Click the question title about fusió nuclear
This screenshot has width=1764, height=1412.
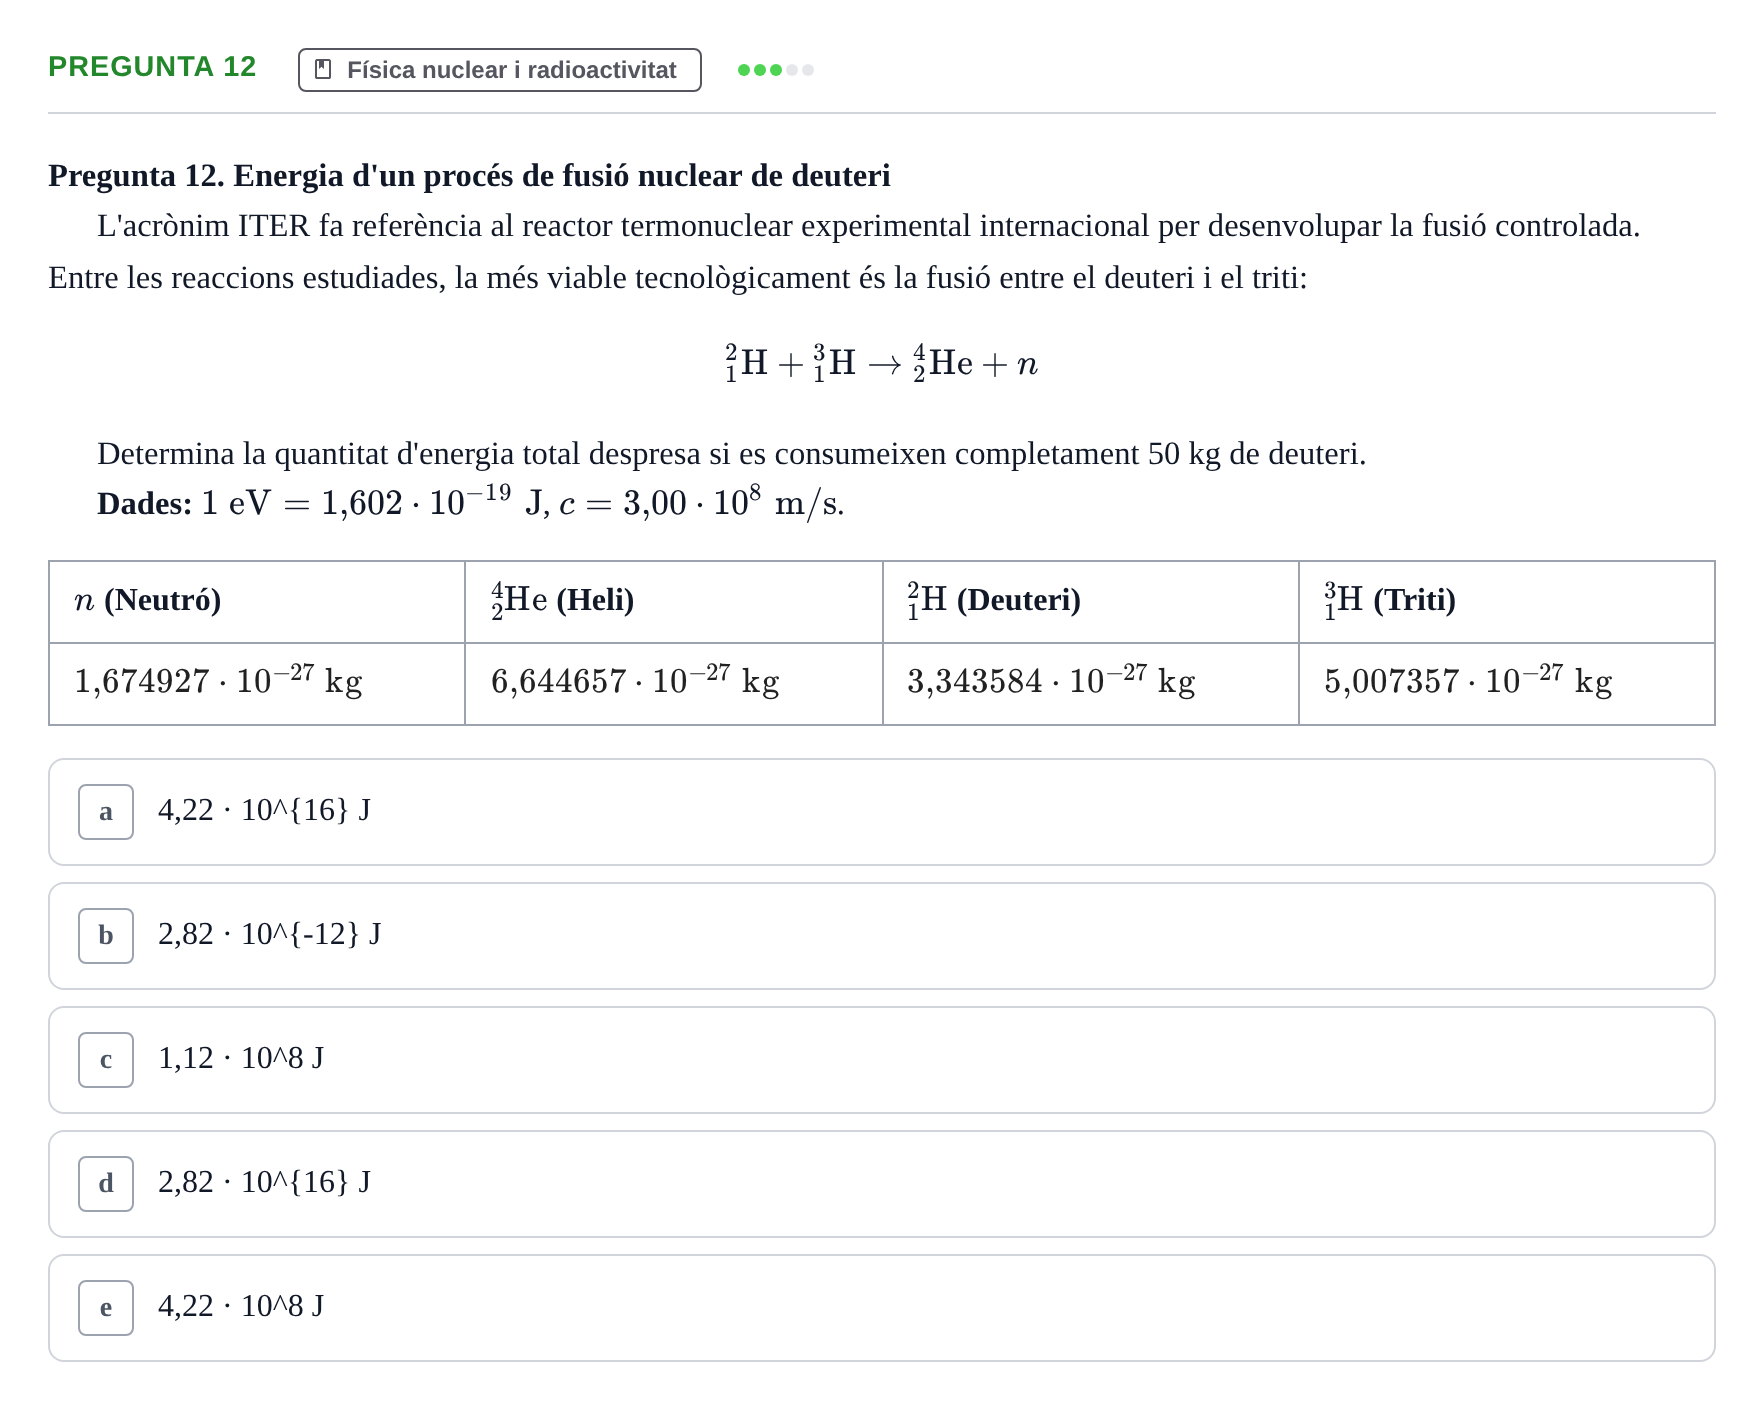(469, 176)
